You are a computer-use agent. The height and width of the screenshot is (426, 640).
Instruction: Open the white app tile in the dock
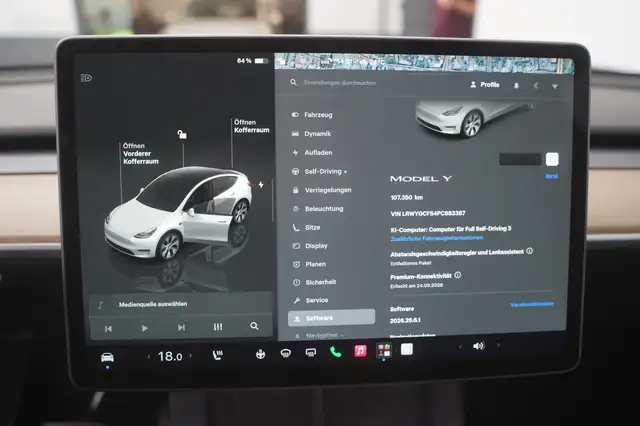[407, 349]
